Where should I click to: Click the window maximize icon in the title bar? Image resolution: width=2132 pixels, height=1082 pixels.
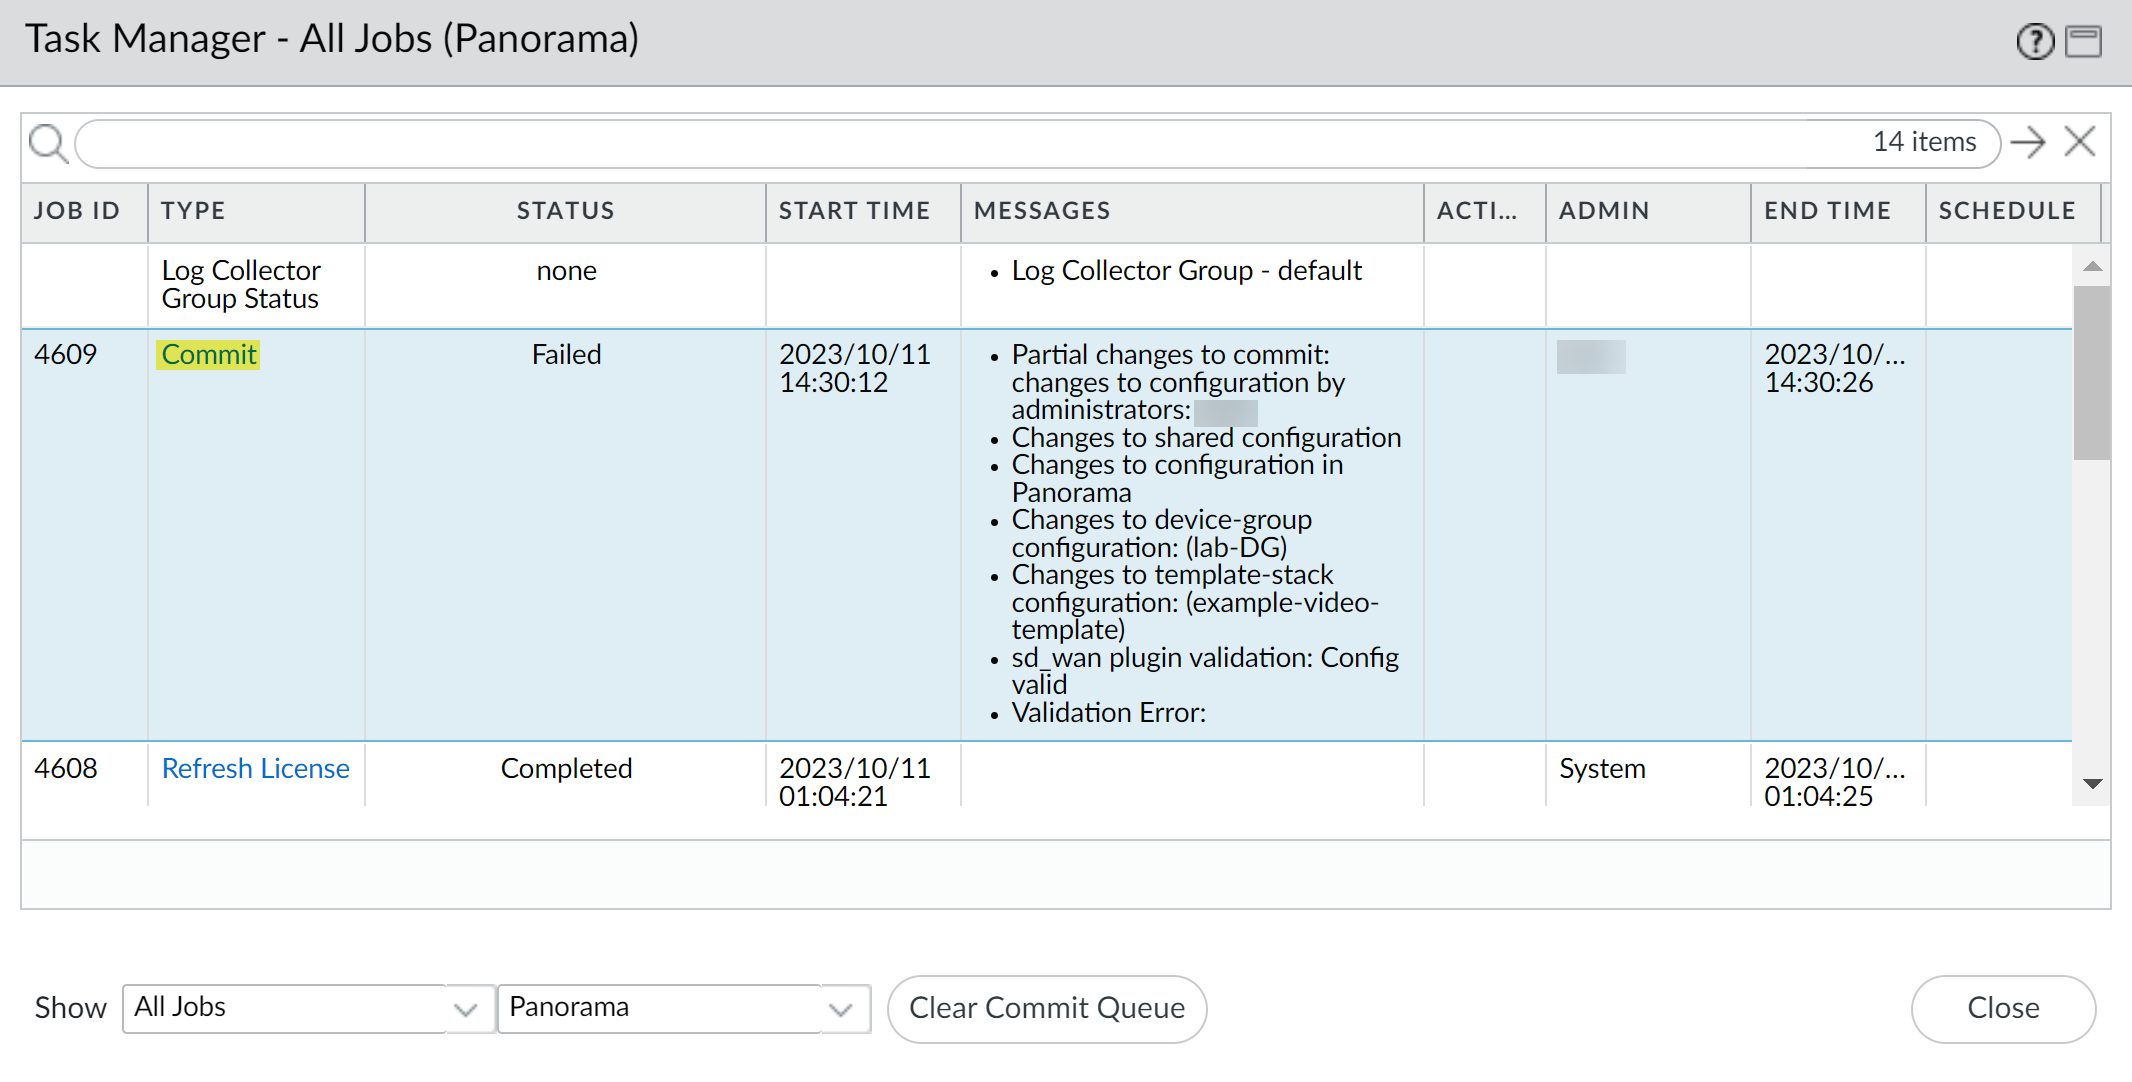coord(2083,42)
